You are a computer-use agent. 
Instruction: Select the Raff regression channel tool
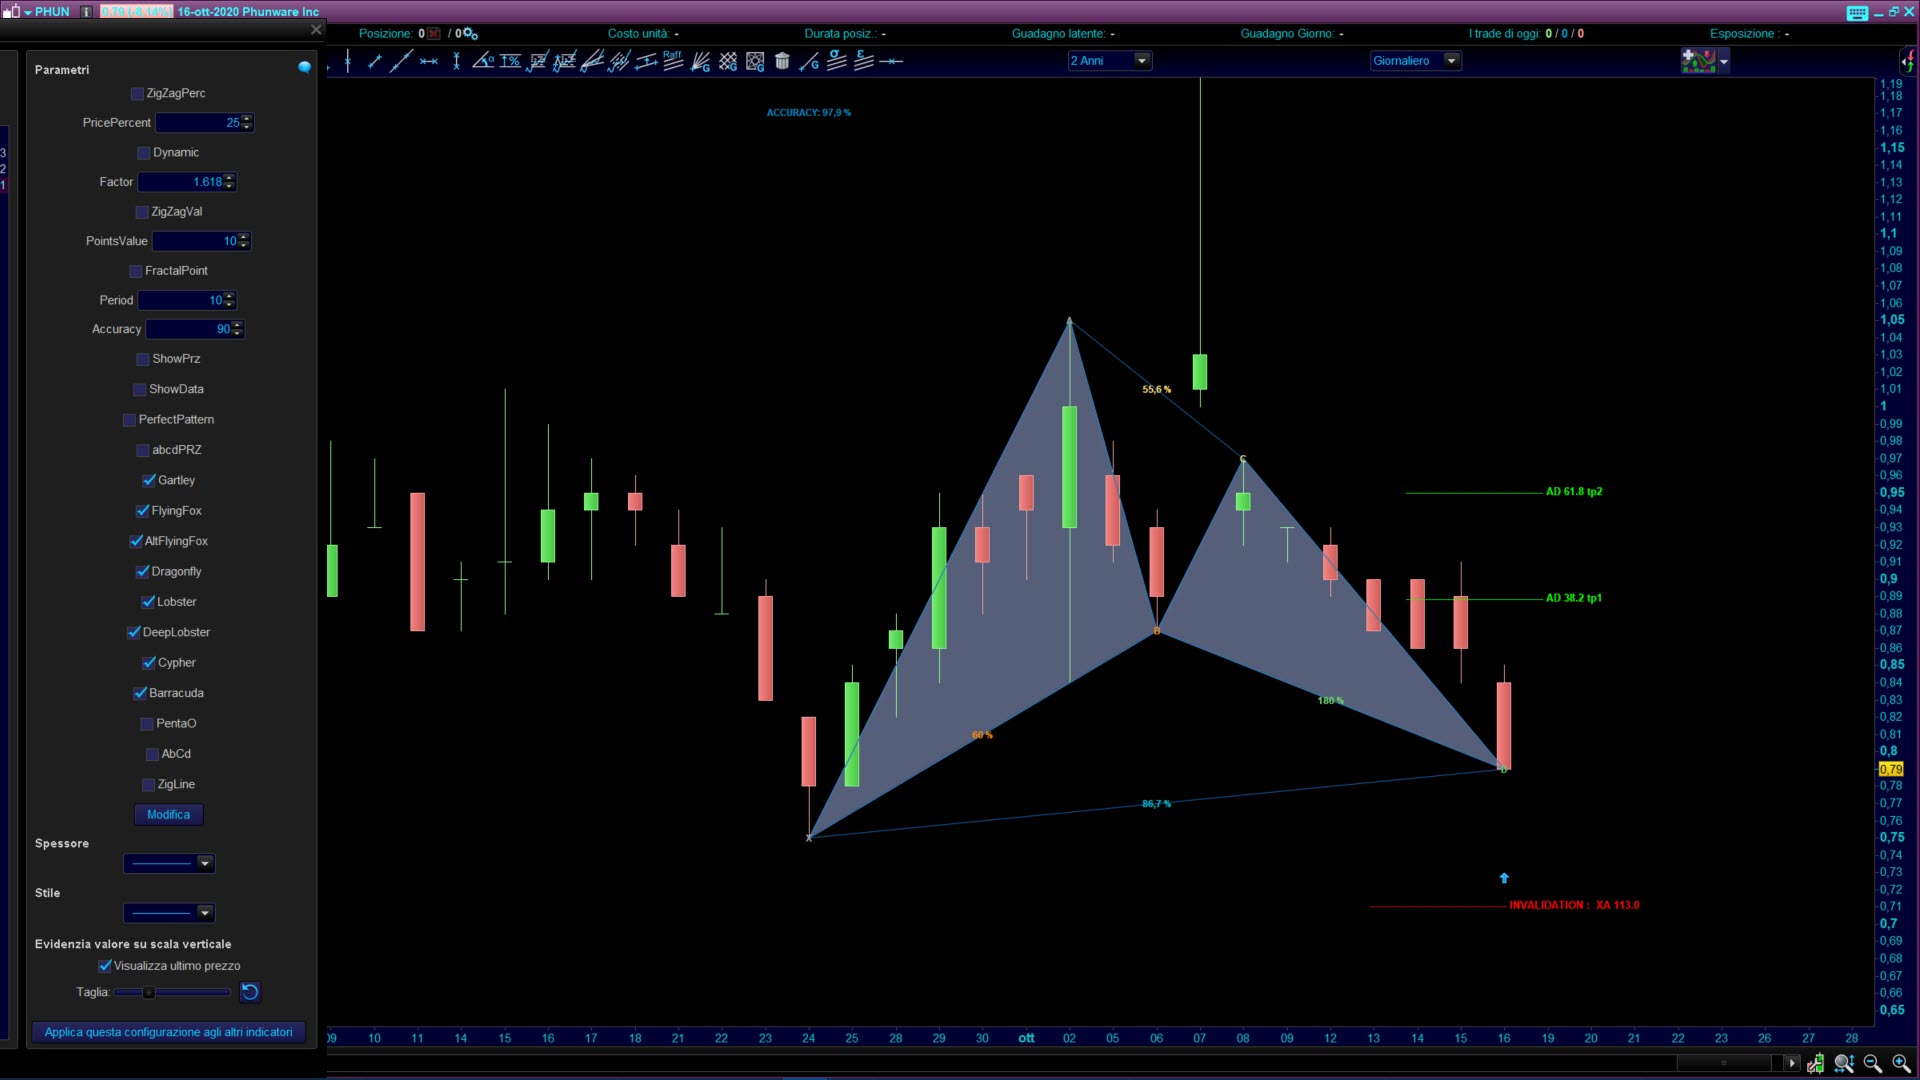click(673, 61)
